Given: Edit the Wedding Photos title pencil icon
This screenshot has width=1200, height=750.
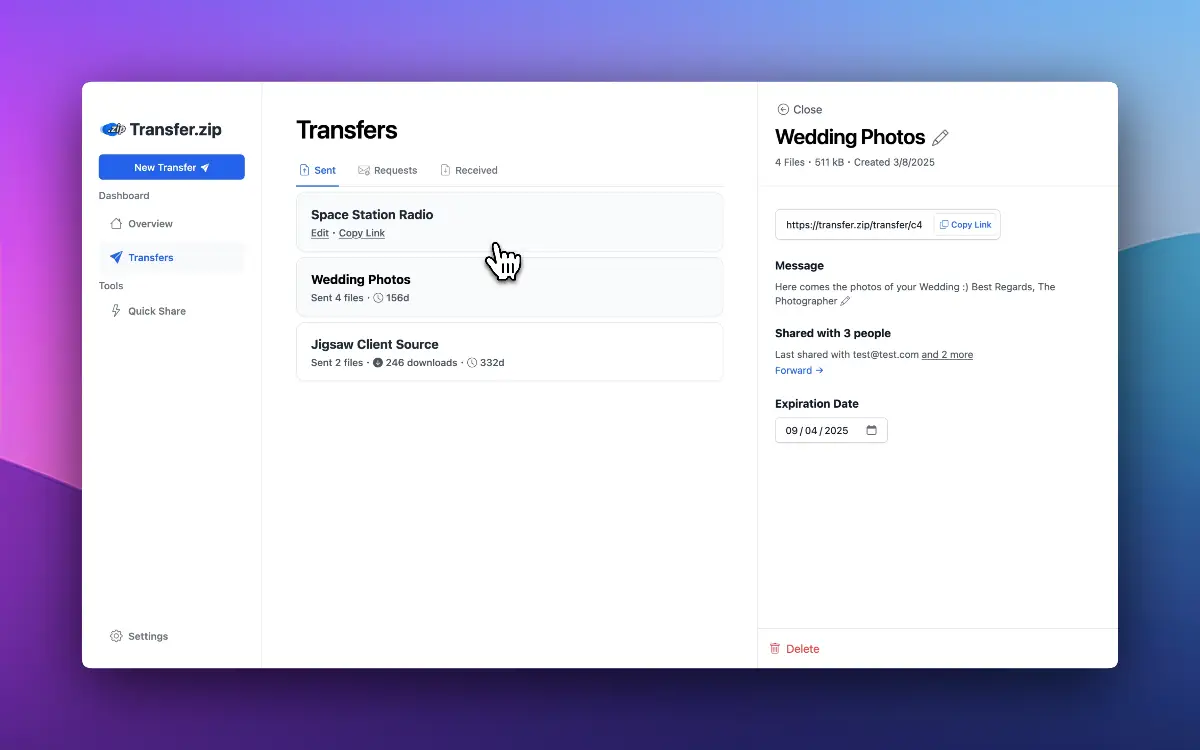Looking at the screenshot, I should point(940,138).
